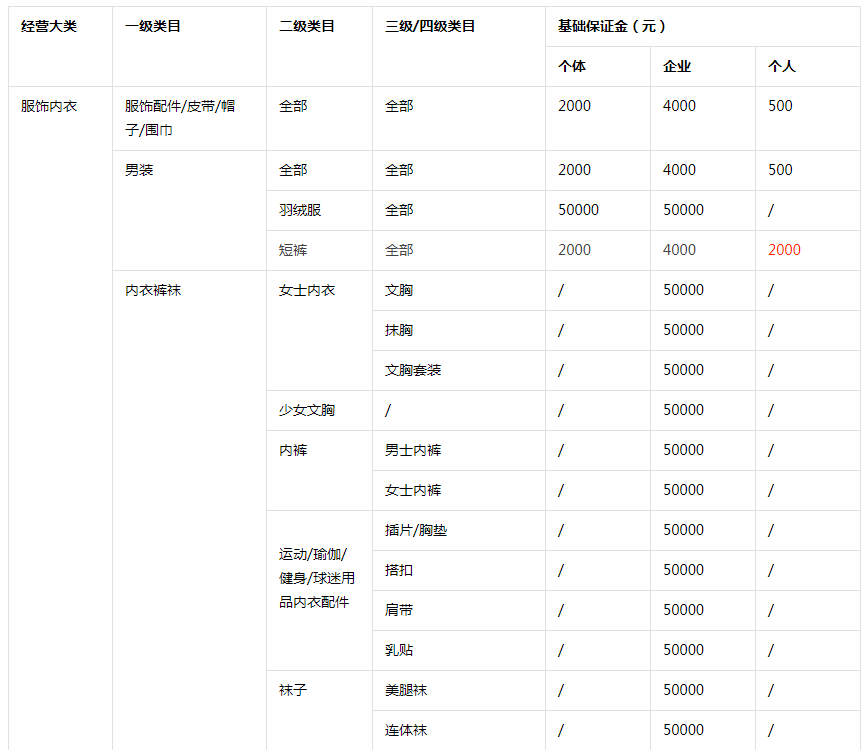This screenshot has width=866, height=750.
Task: Click the 文胸套装 cell
Action: click(x=411, y=370)
